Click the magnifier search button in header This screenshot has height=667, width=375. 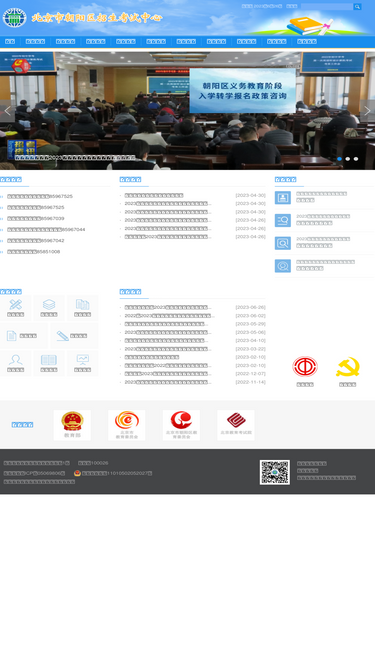[x=357, y=6]
